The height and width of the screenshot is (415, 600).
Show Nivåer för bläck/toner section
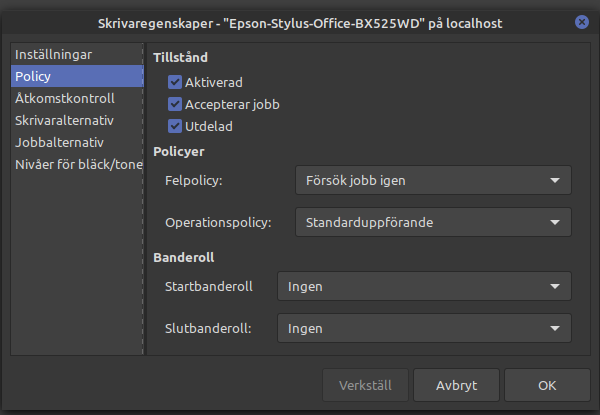tap(77, 164)
